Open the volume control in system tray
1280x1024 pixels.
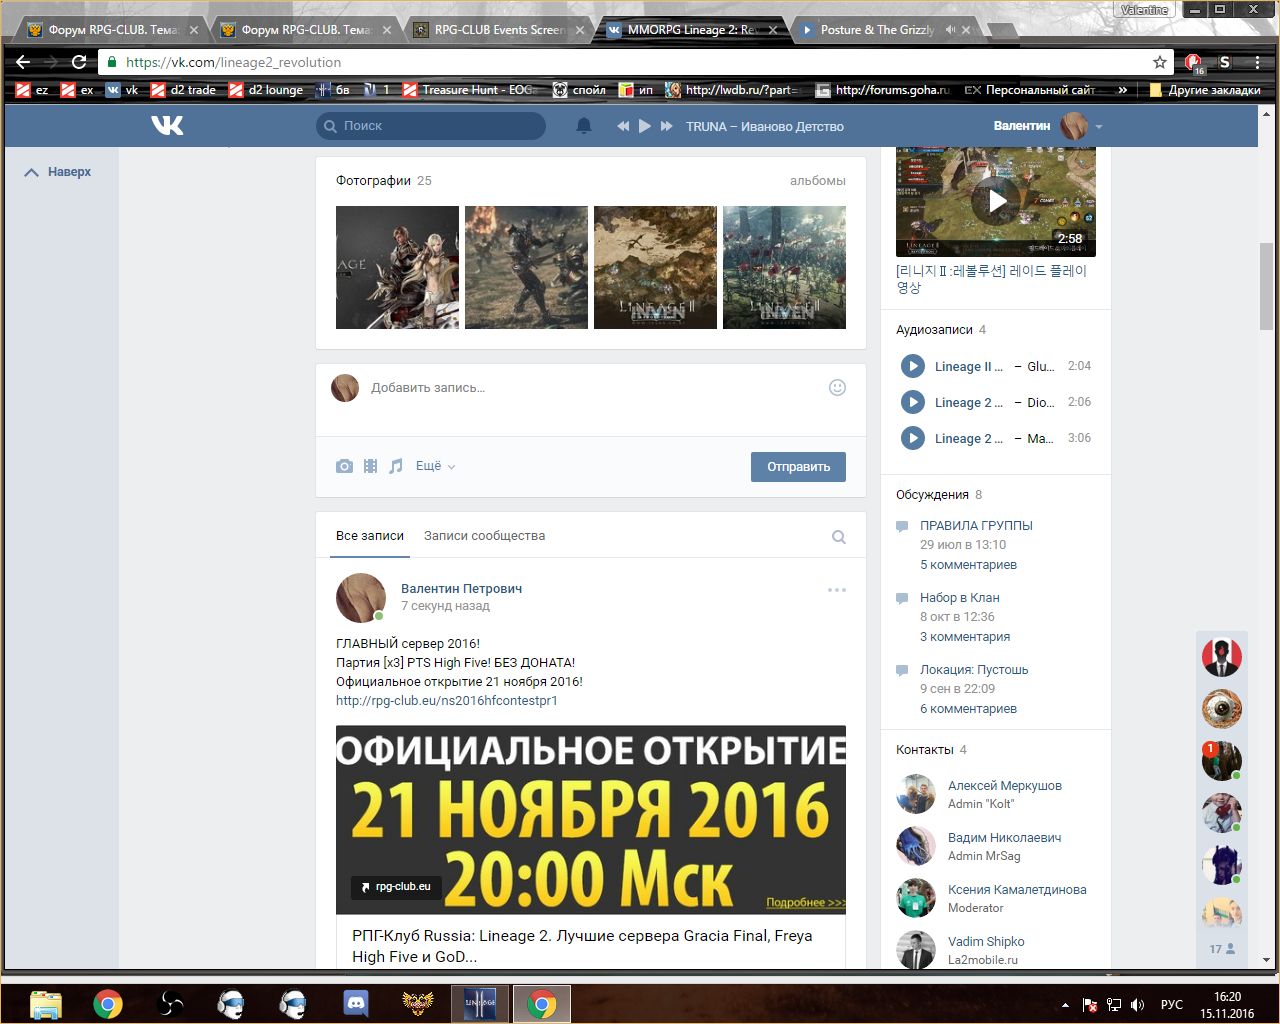click(1137, 1004)
